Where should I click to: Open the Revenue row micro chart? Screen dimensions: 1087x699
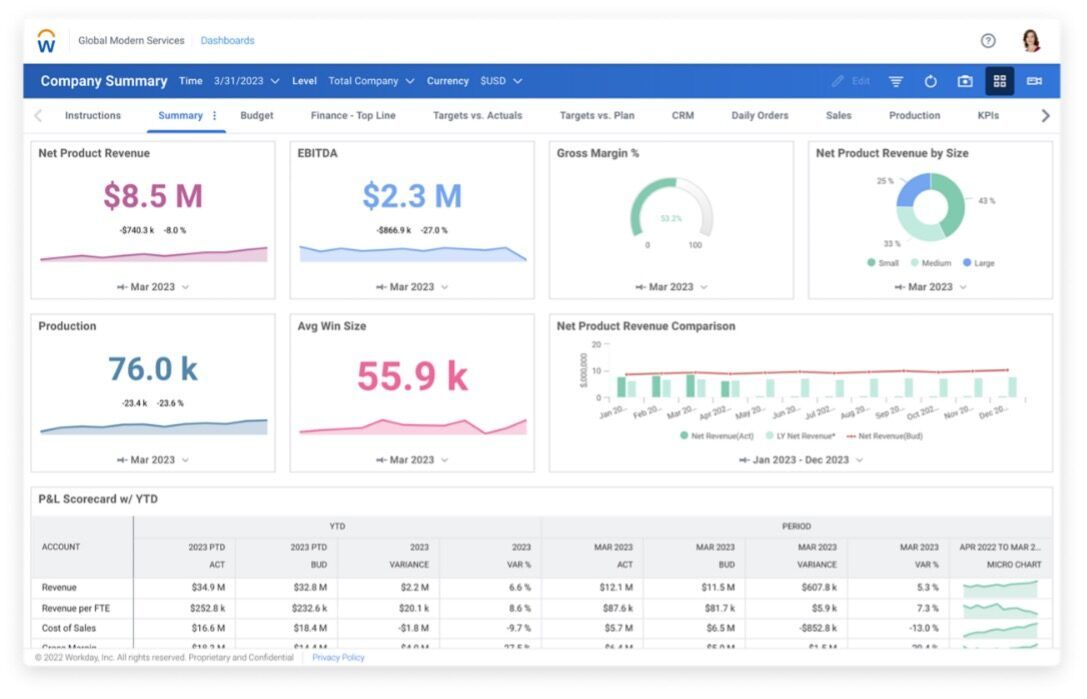[1000, 589]
